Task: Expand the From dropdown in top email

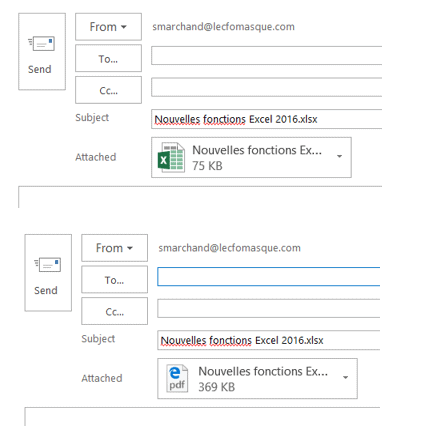Action: click(108, 27)
